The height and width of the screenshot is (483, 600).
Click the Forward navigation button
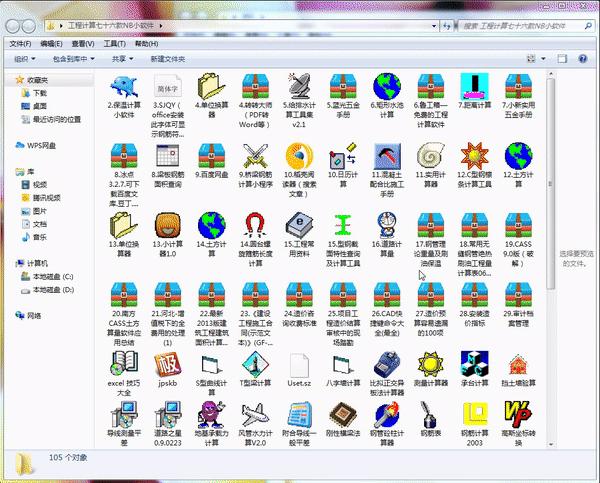point(29,26)
